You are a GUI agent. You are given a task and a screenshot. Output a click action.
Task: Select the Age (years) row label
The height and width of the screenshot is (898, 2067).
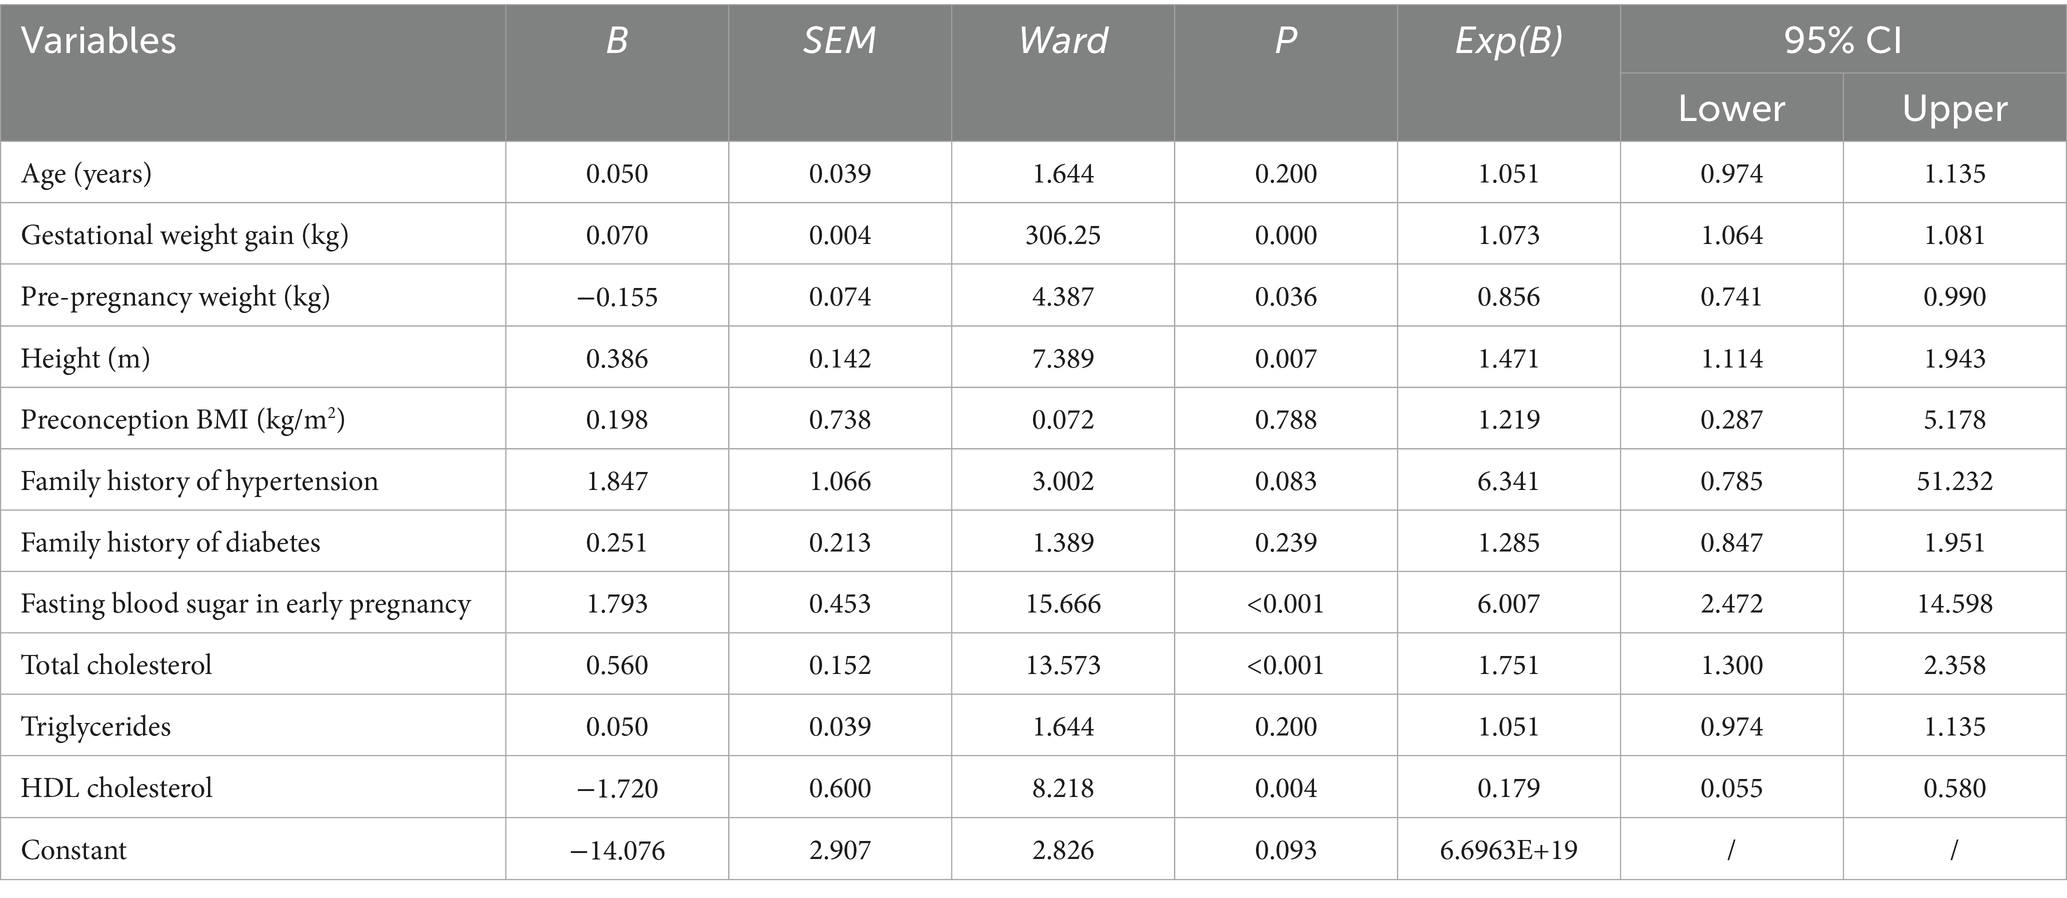(x=86, y=174)
